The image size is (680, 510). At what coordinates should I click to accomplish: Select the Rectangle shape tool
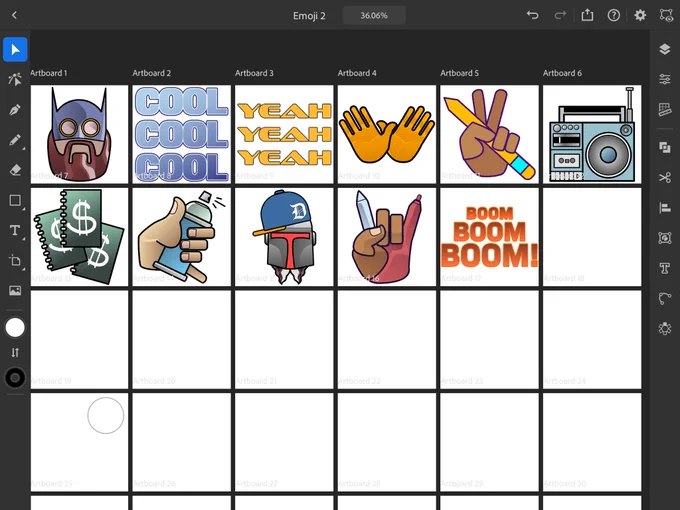(15, 200)
